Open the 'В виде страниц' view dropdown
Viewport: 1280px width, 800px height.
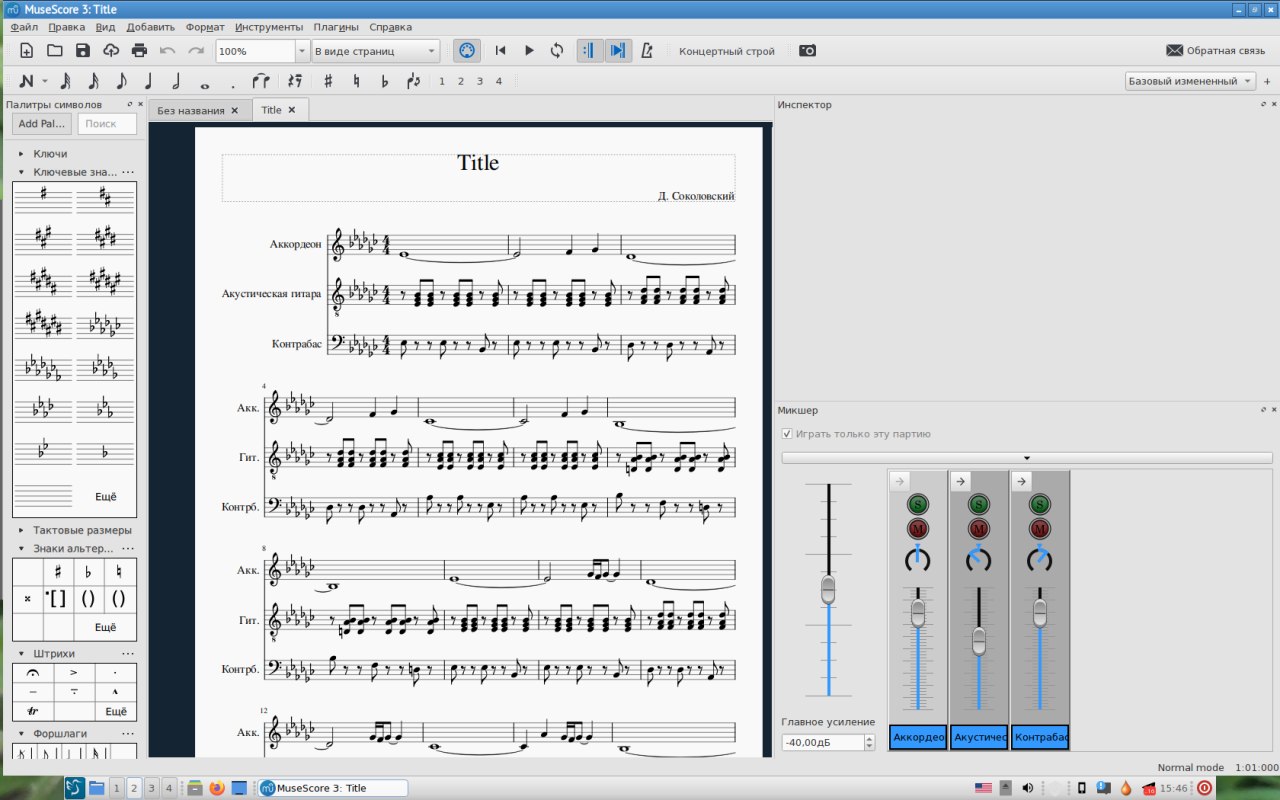(431, 51)
